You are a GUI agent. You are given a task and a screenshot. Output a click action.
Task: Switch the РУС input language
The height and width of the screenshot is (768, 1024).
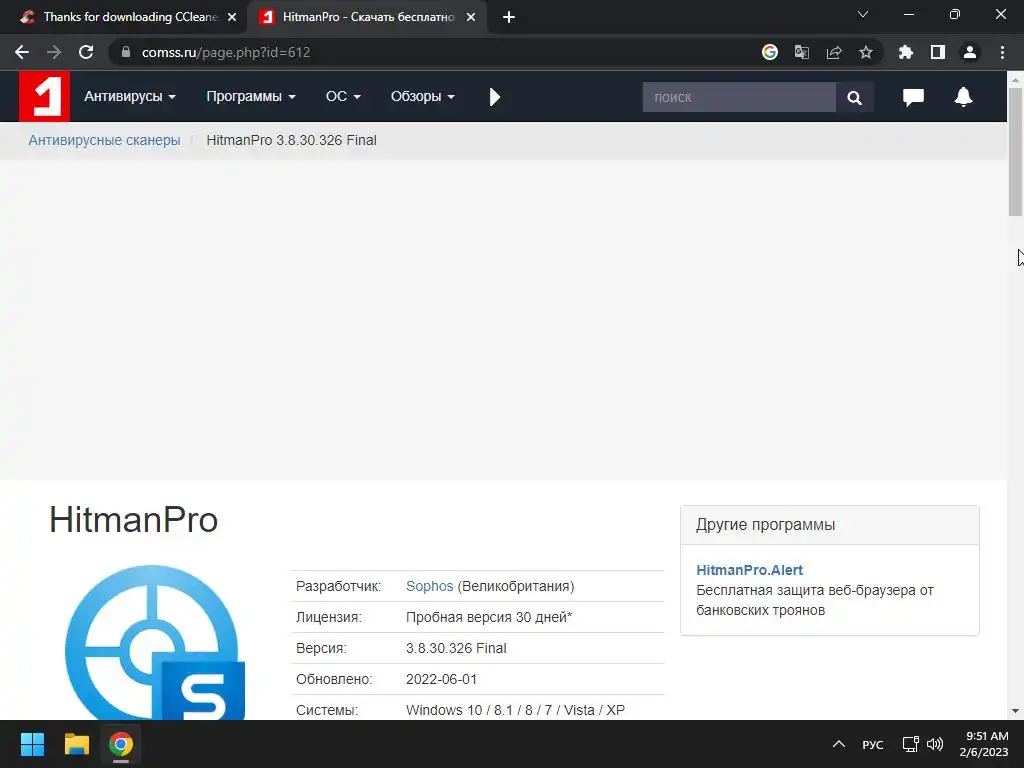pos(872,744)
